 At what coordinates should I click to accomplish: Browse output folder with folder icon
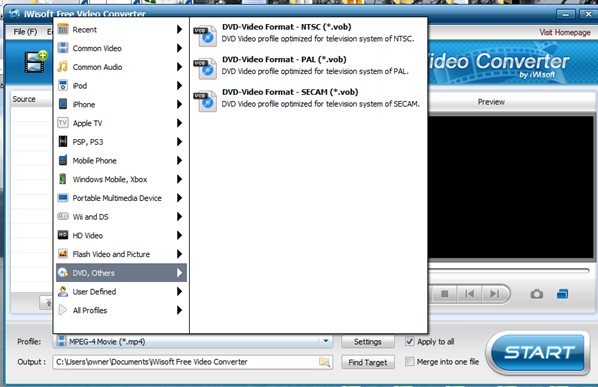(x=324, y=362)
